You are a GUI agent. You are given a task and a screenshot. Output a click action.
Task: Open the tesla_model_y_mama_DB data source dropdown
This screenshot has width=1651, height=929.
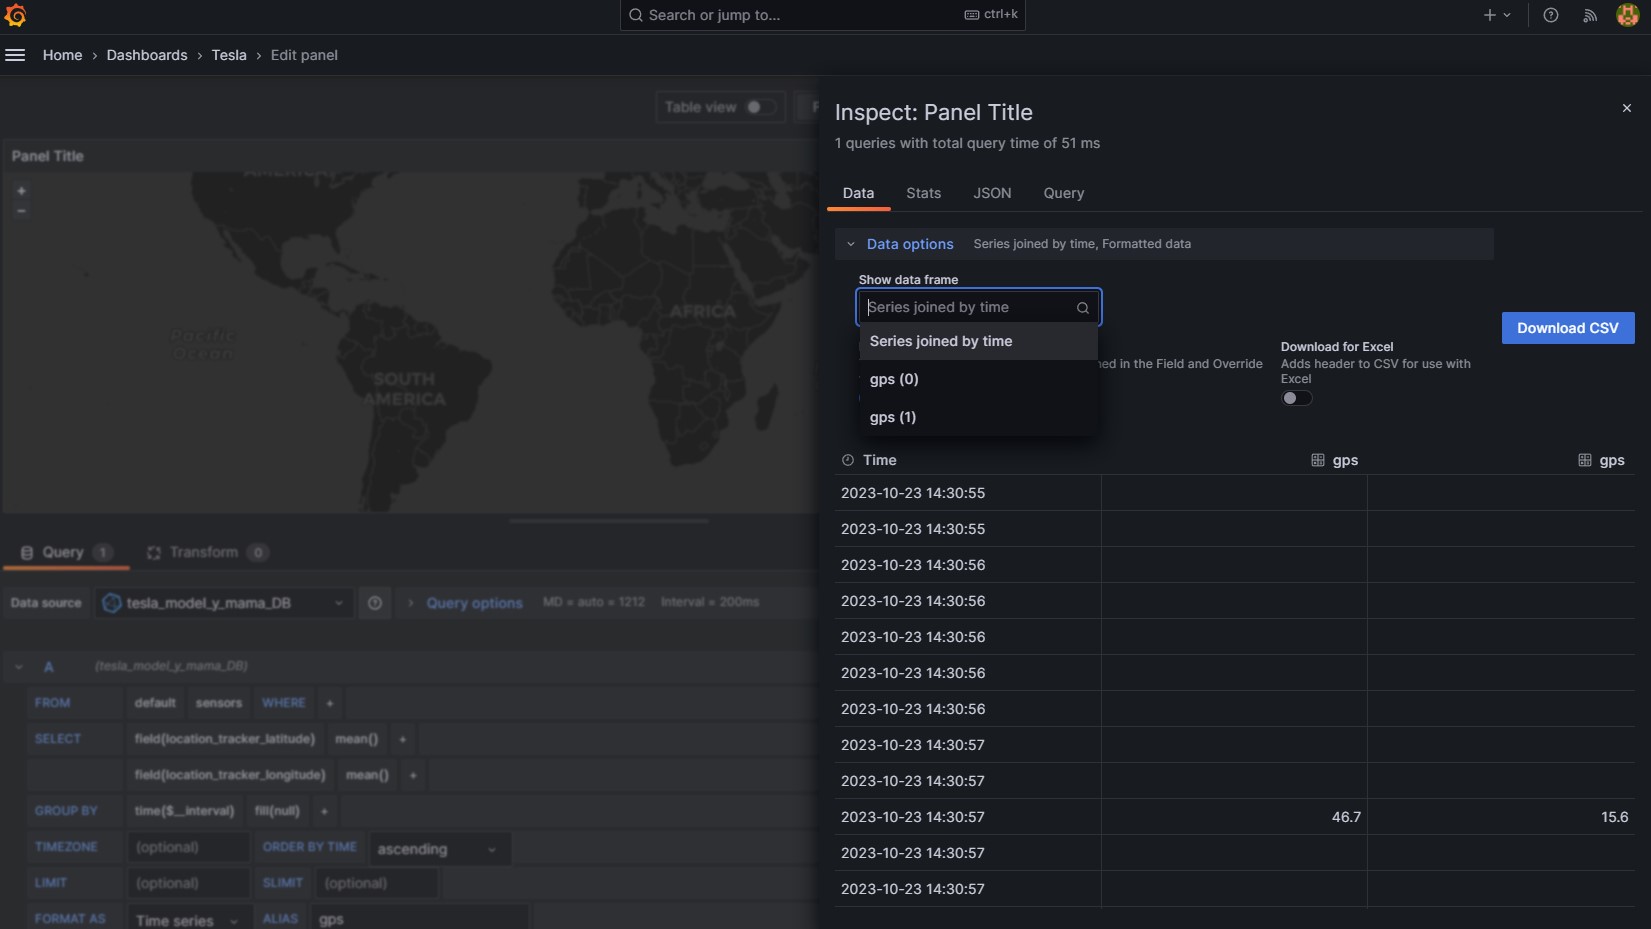[224, 603]
